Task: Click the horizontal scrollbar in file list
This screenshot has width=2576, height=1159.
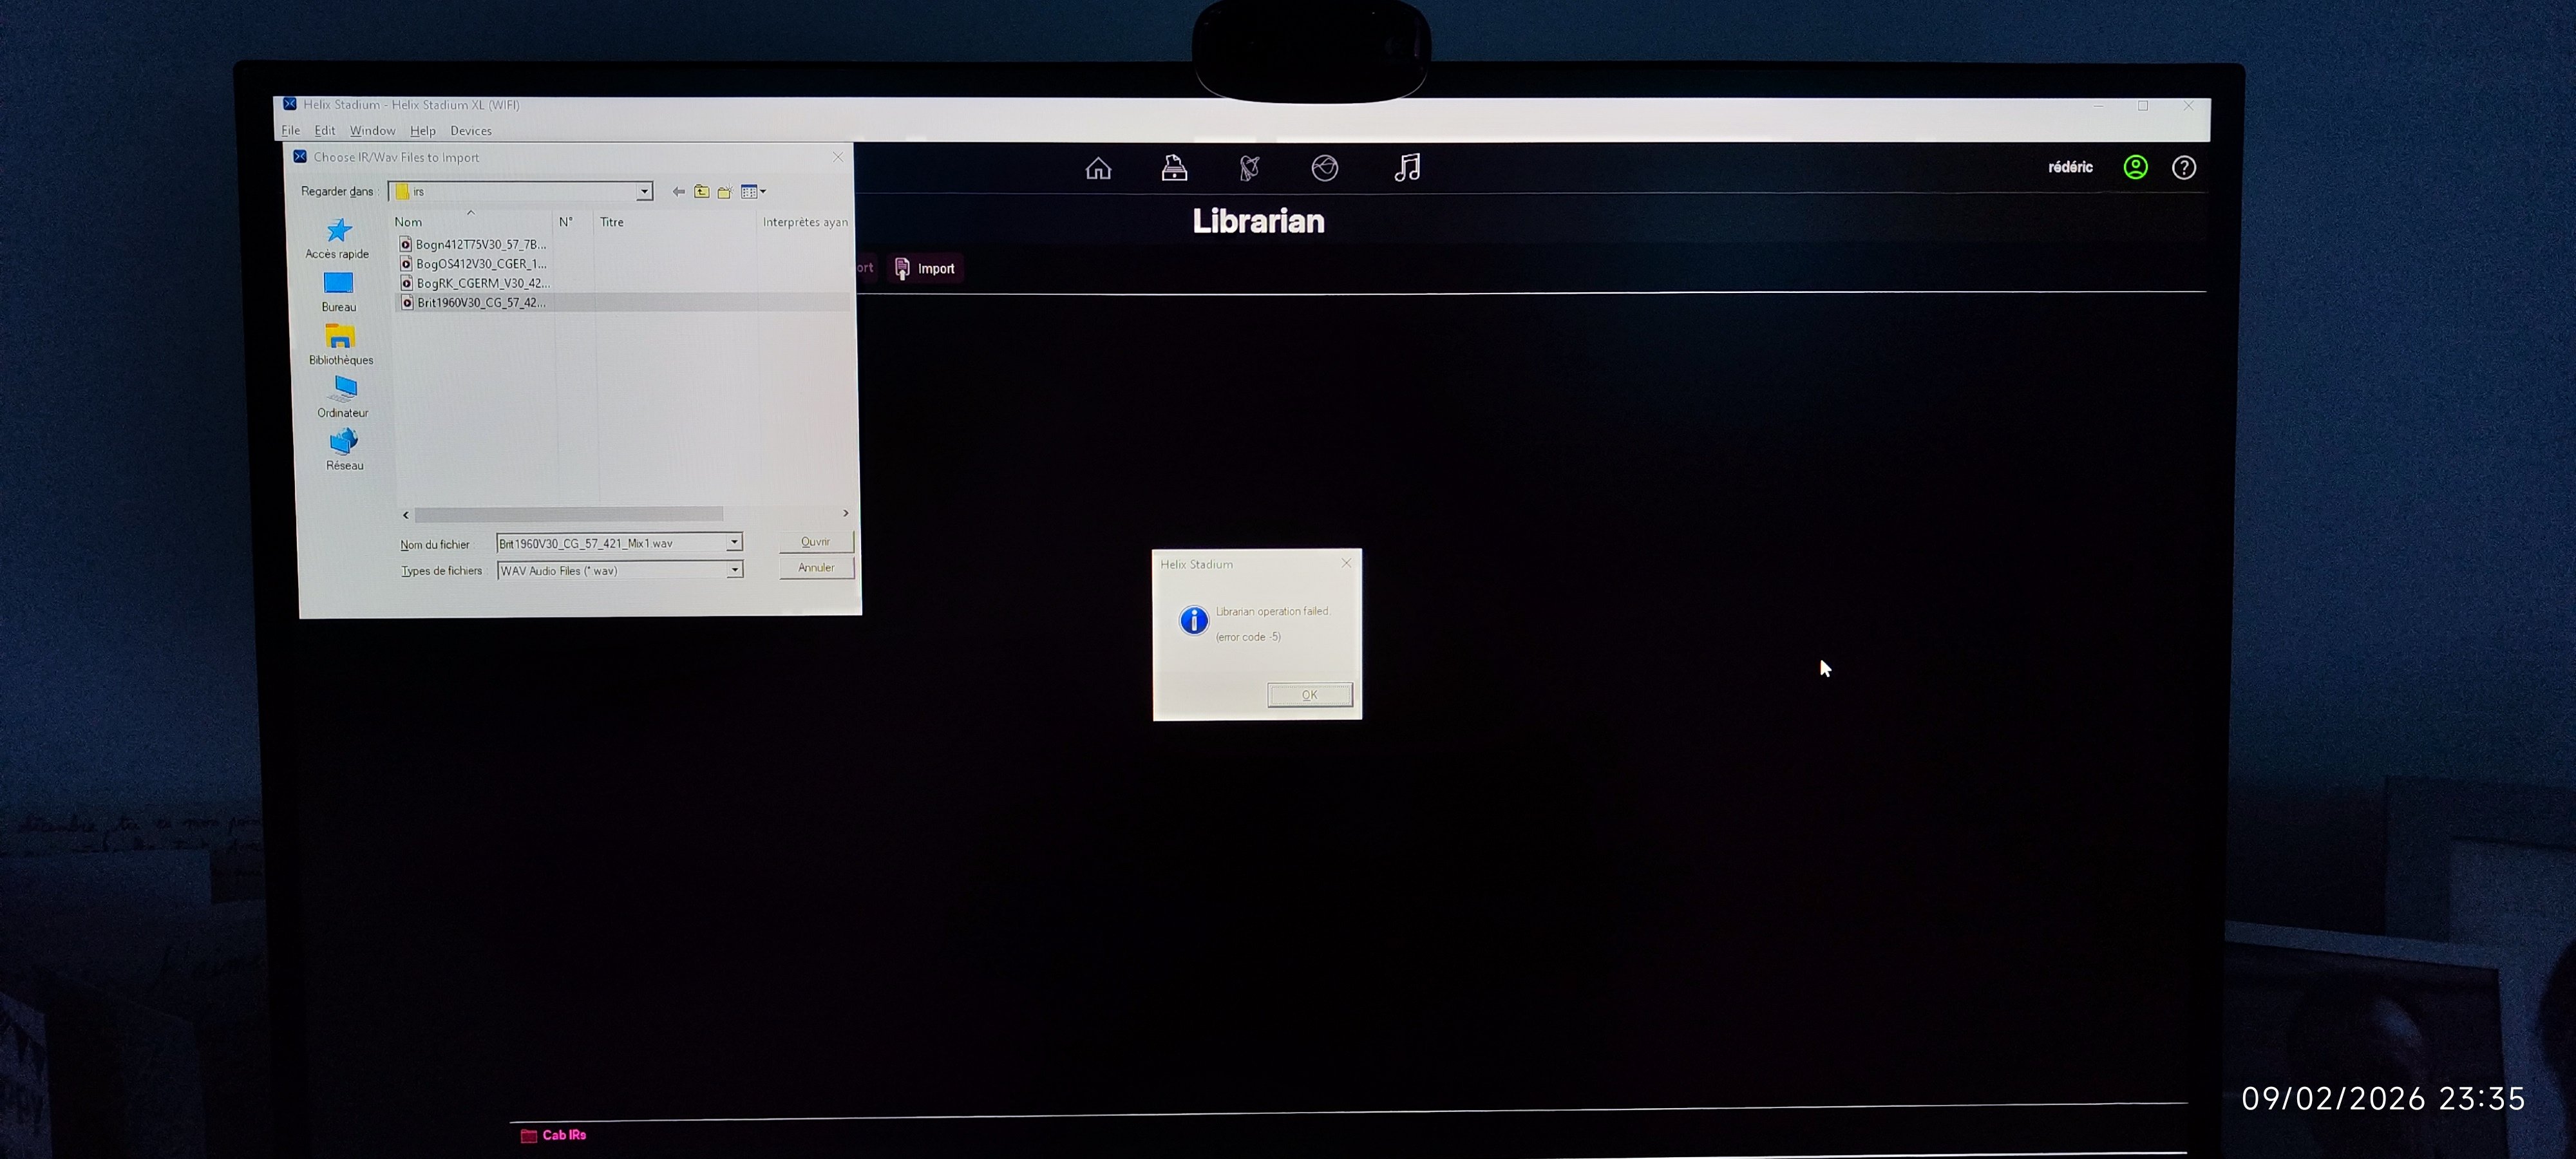Action: (568, 514)
